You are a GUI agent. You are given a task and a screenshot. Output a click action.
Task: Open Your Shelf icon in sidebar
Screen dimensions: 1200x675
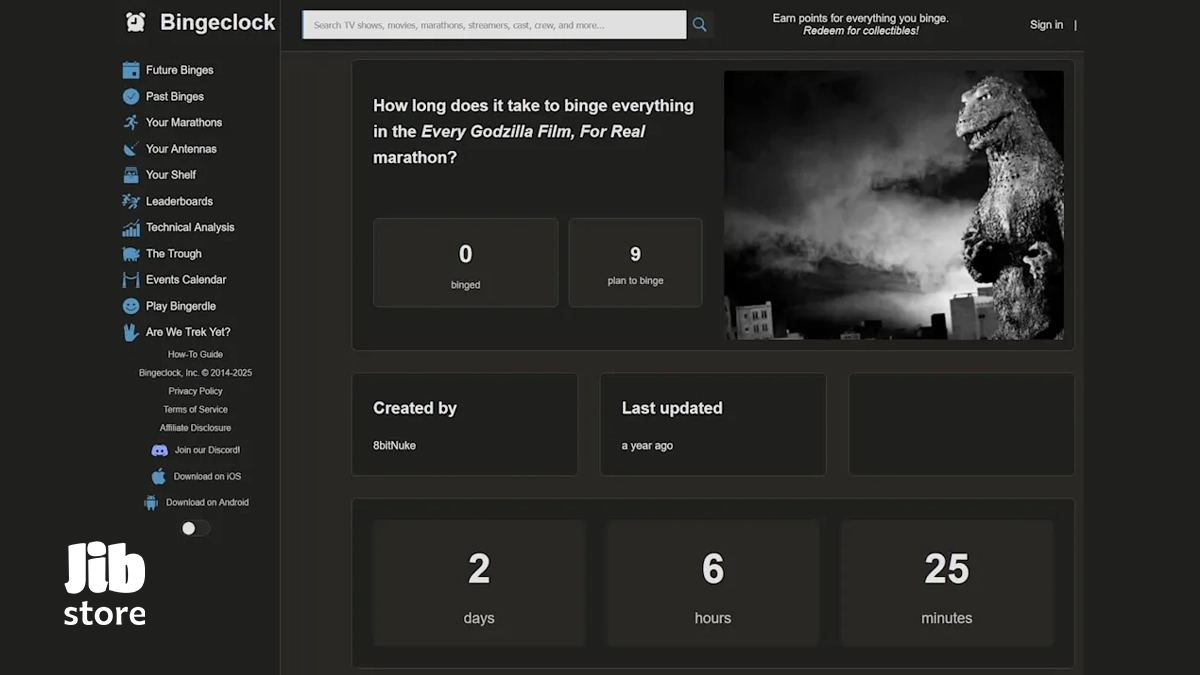tap(131, 175)
